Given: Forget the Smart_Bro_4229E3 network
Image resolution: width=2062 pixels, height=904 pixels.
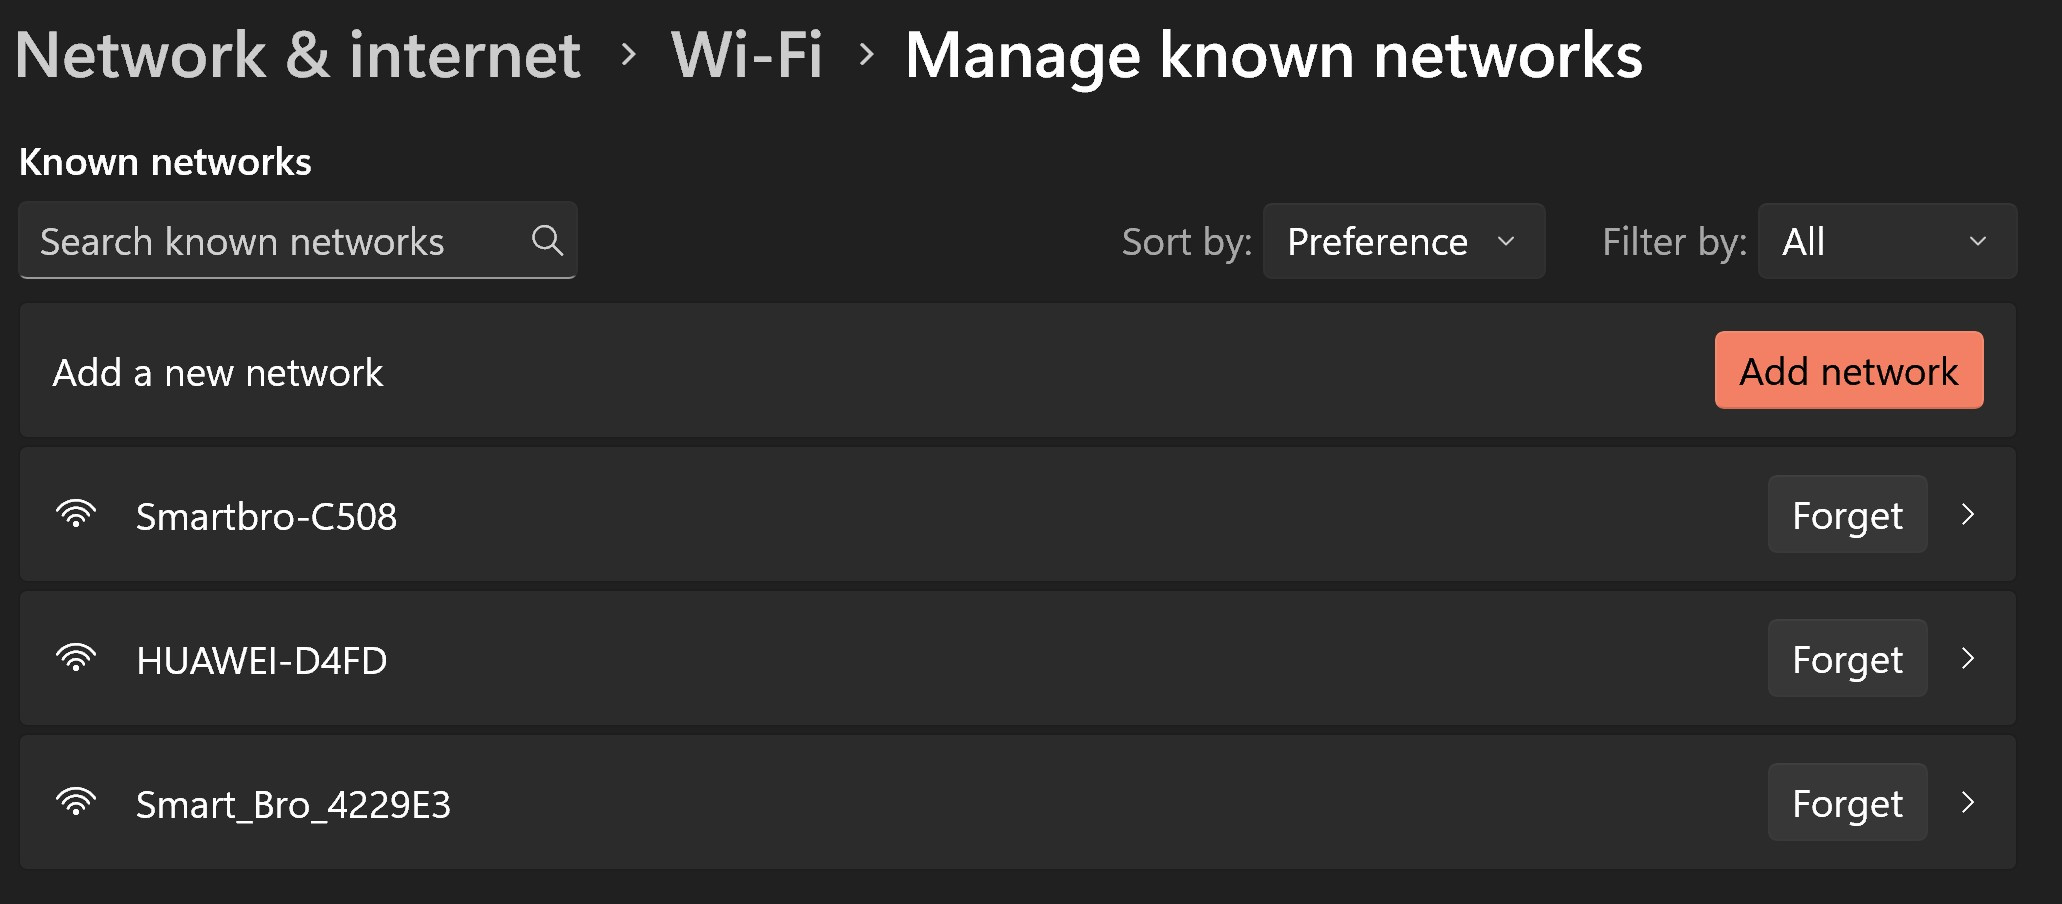Looking at the screenshot, I should [x=1847, y=803].
